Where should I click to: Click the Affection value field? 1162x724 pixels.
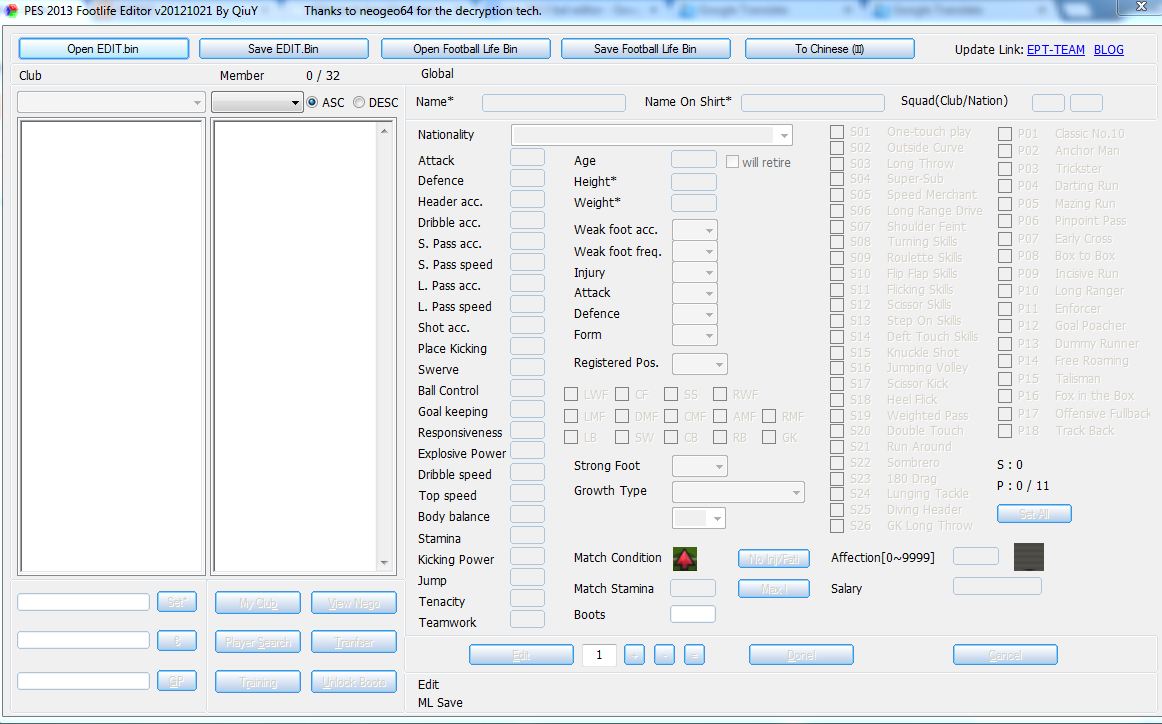pyautogui.click(x=975, y=555)
